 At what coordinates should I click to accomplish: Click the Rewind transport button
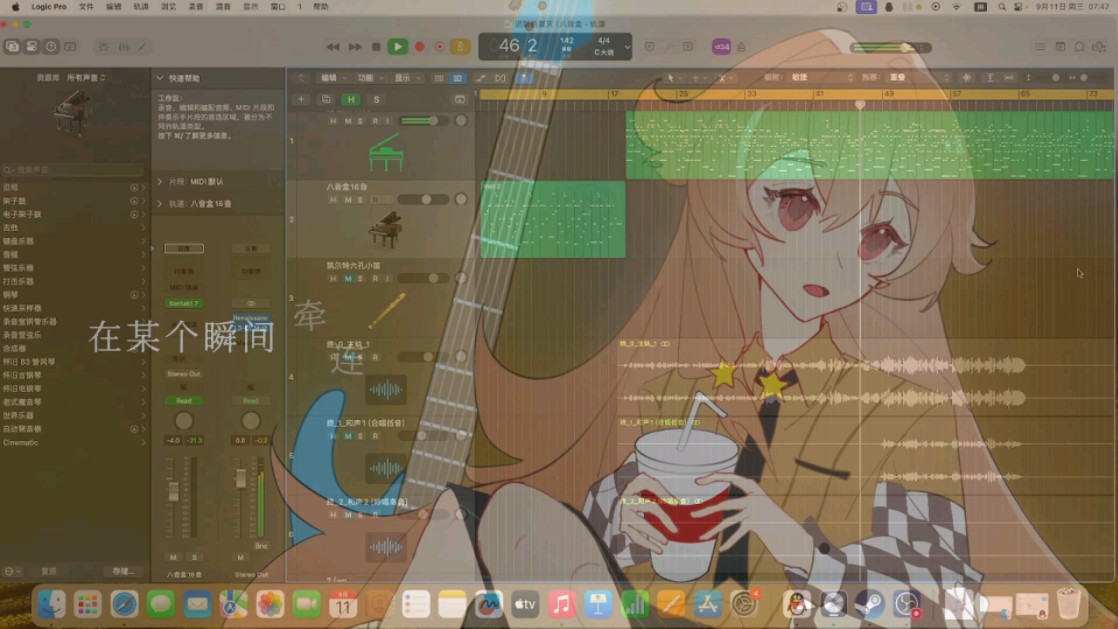point(333,47)
